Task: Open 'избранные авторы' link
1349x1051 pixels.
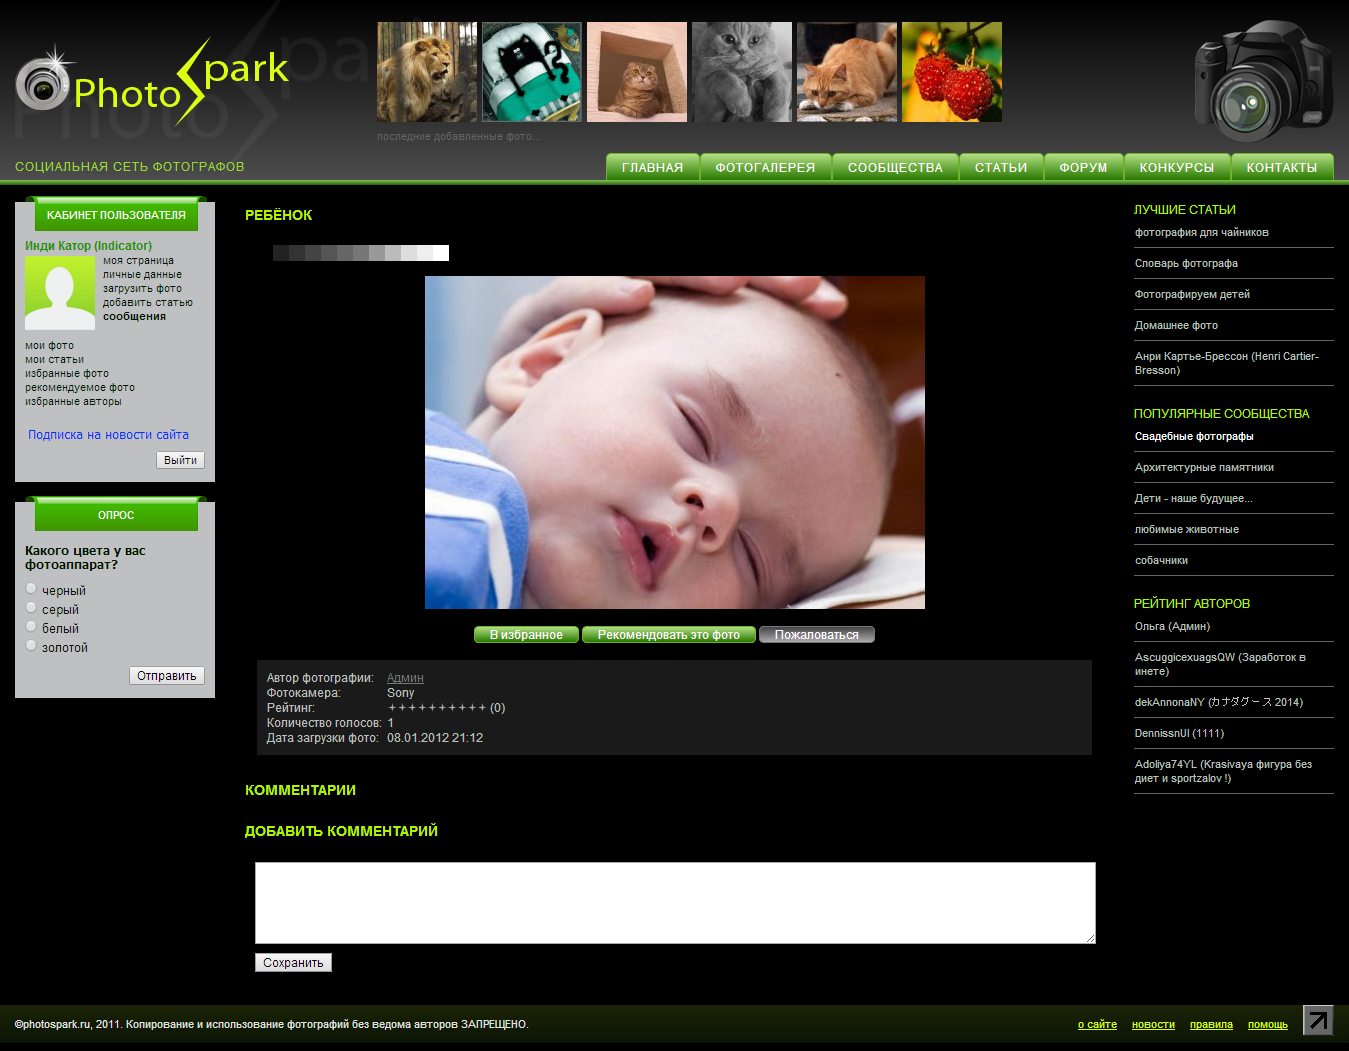Action: [73, 401]
